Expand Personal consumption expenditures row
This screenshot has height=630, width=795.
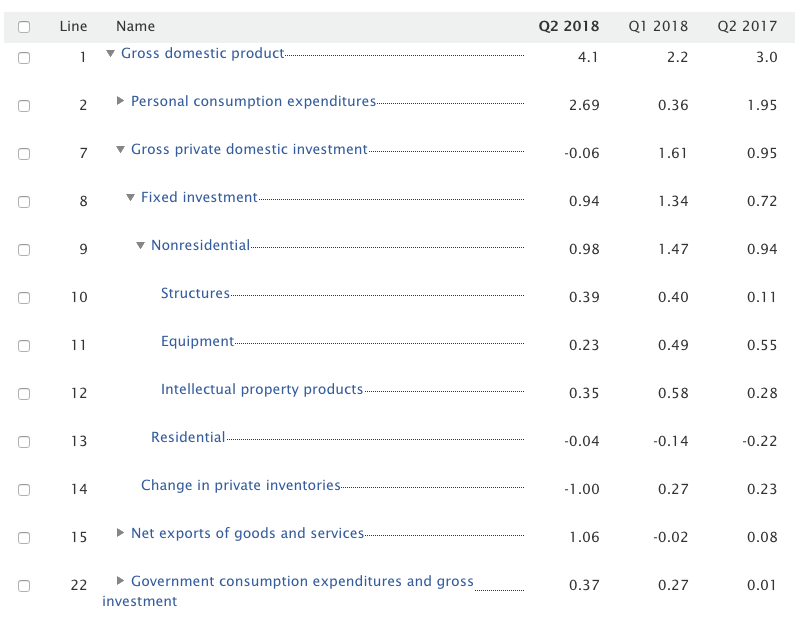[x=121, y=101]
